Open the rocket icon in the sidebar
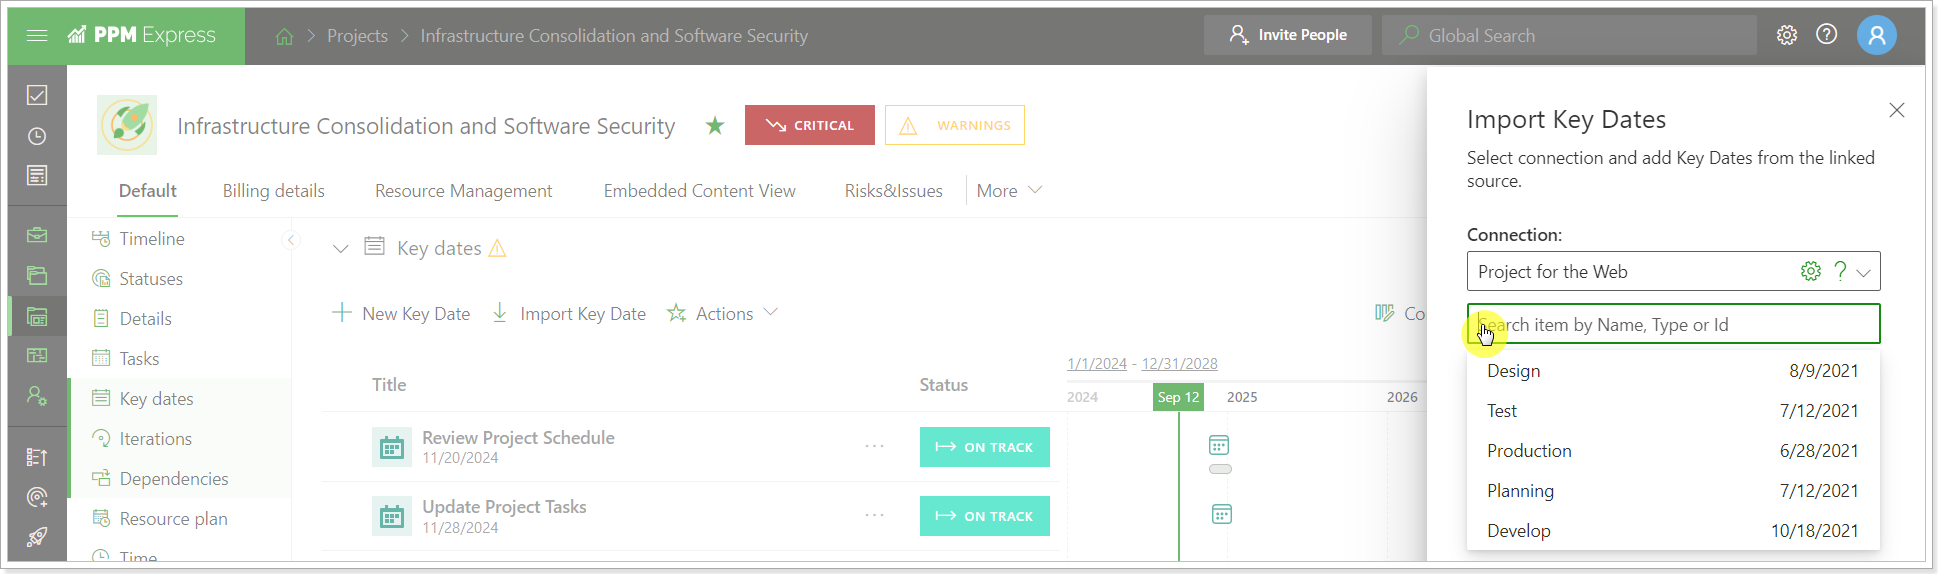The image size is (1938, 574). point(37,537)
